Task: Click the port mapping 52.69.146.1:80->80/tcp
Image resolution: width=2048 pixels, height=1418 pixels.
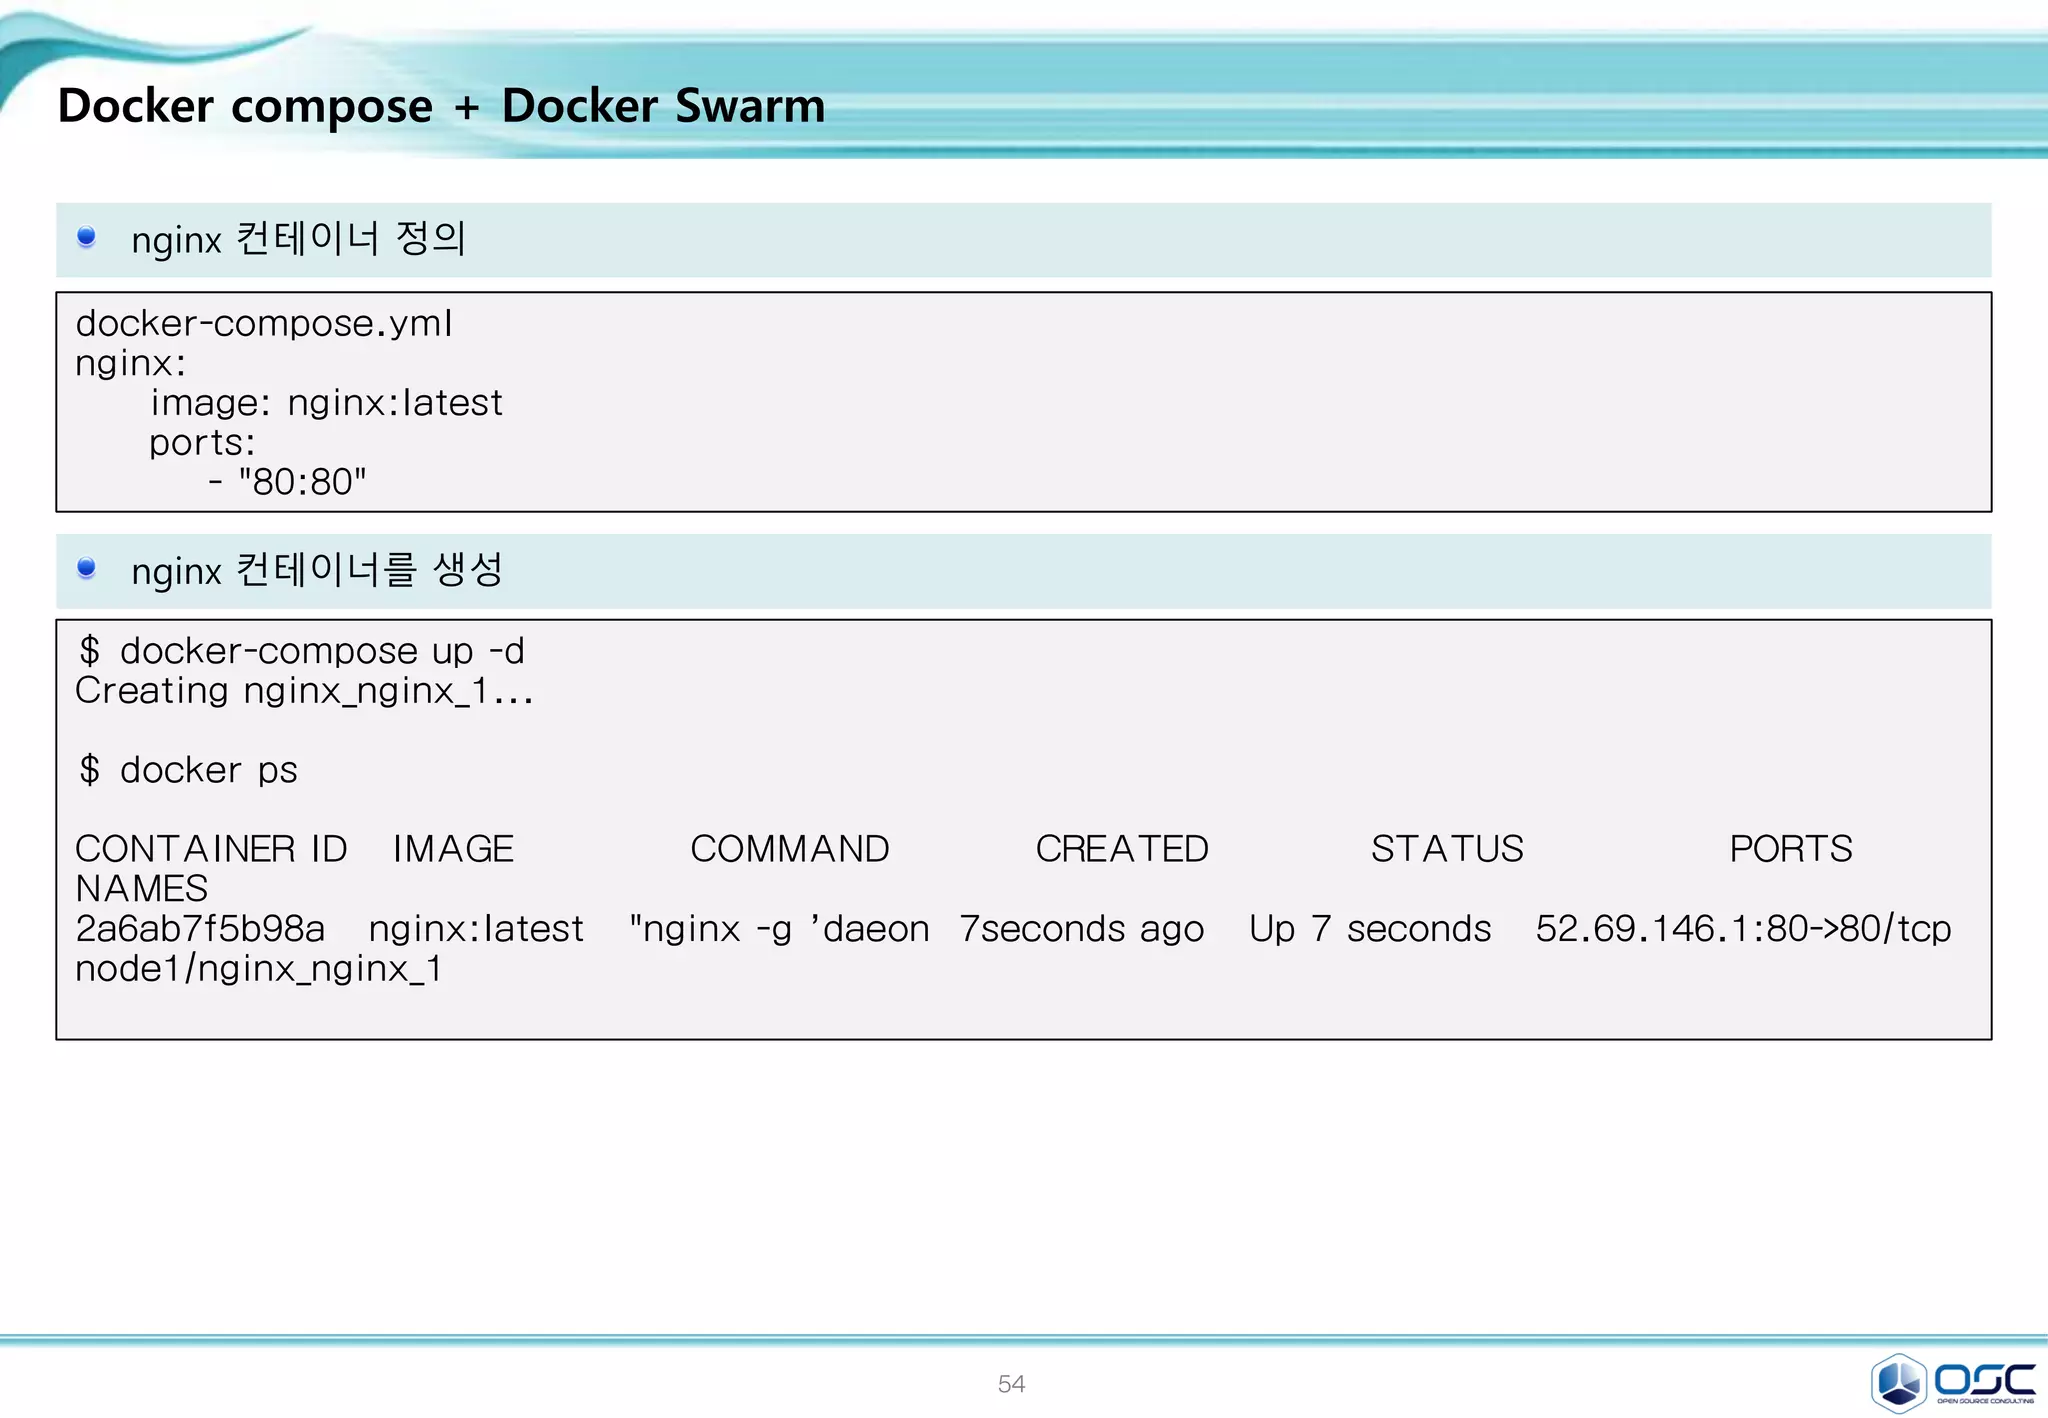Action: (1743, 929)
